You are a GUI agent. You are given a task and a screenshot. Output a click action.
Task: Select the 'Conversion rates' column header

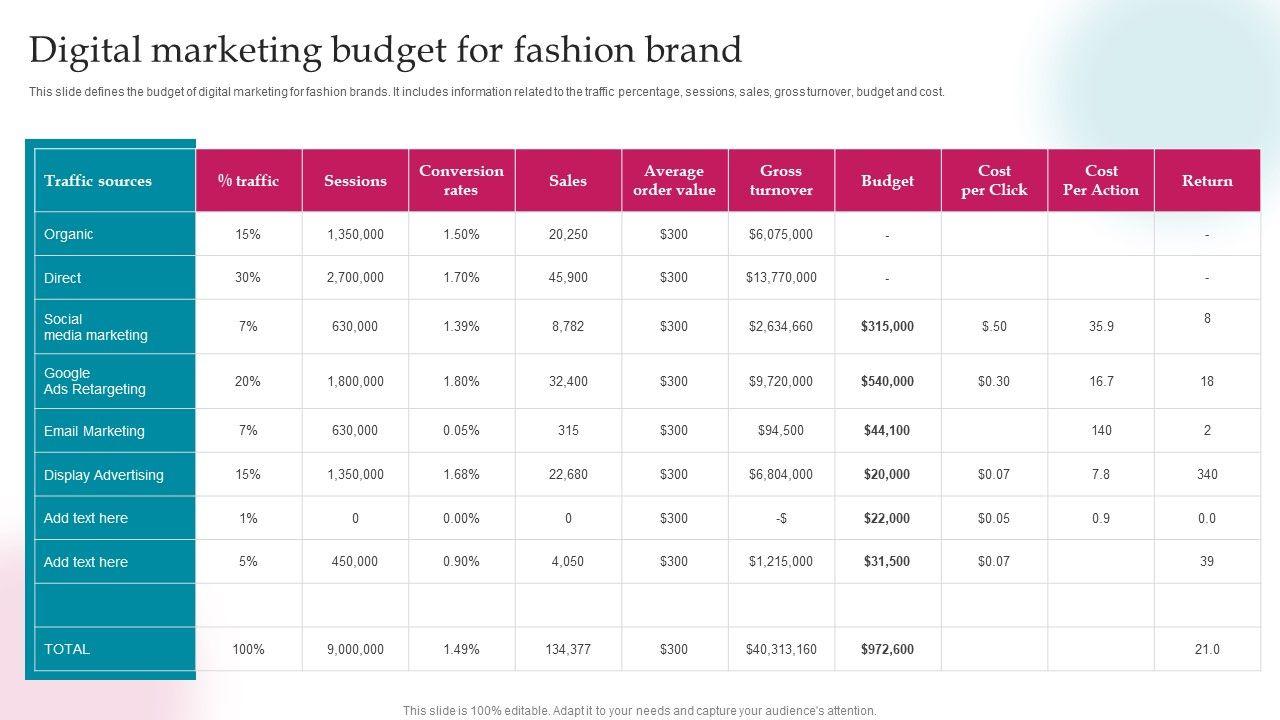(x=461, y=181)
